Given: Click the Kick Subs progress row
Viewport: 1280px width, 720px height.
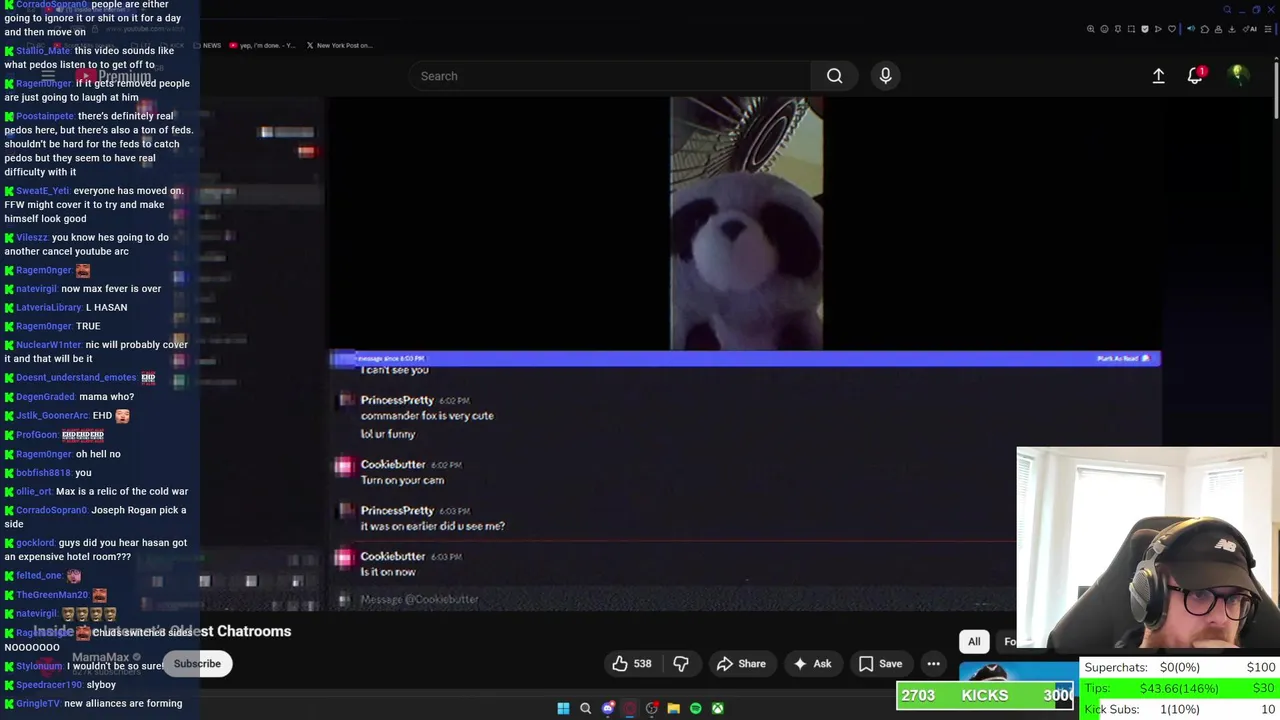Looking at the screenshot, I should (1179, 709).
